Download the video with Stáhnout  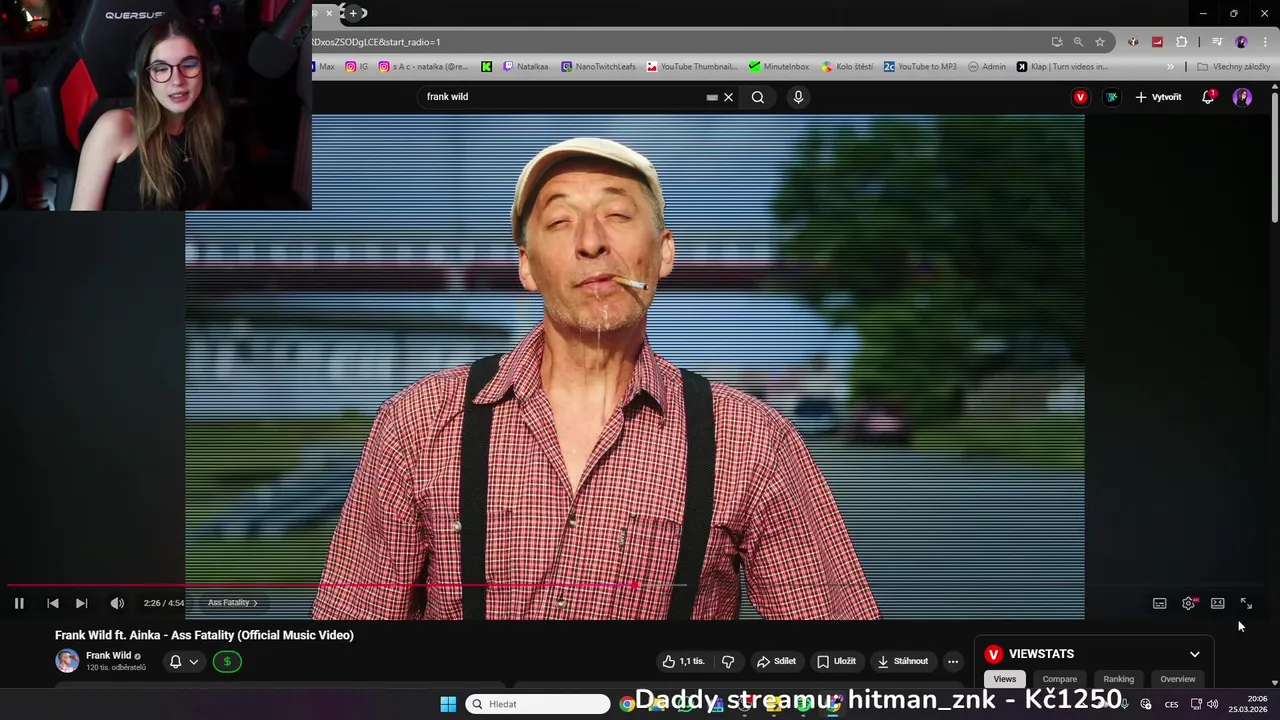pos(902,661)
